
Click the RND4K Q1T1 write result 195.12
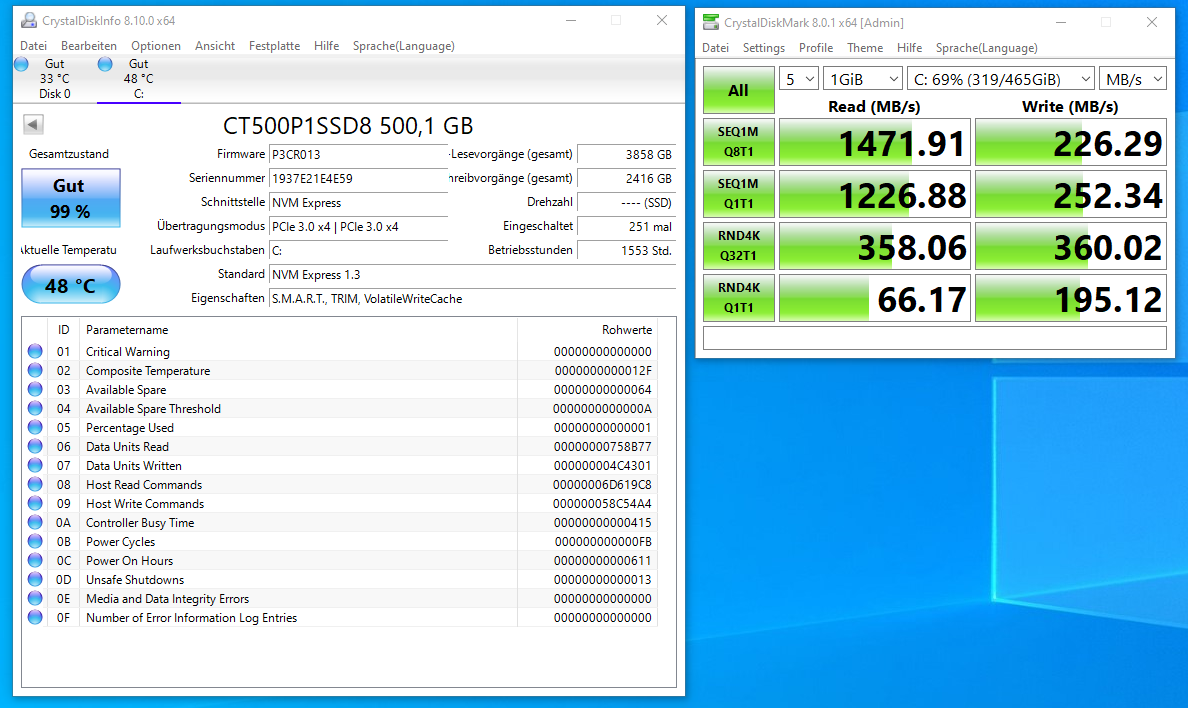(x=1071, y=298)
